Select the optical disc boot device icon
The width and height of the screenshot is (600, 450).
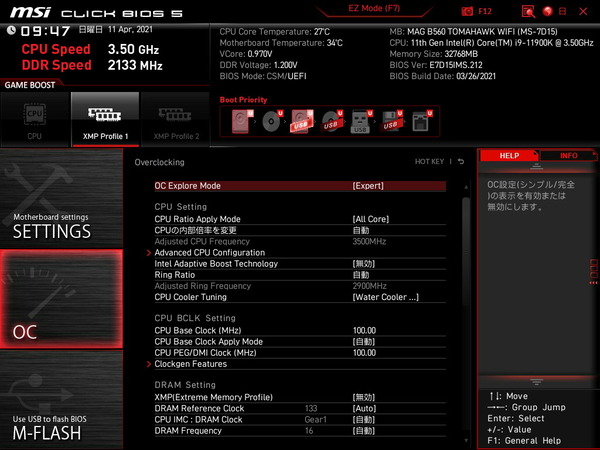tap(272, 121)
